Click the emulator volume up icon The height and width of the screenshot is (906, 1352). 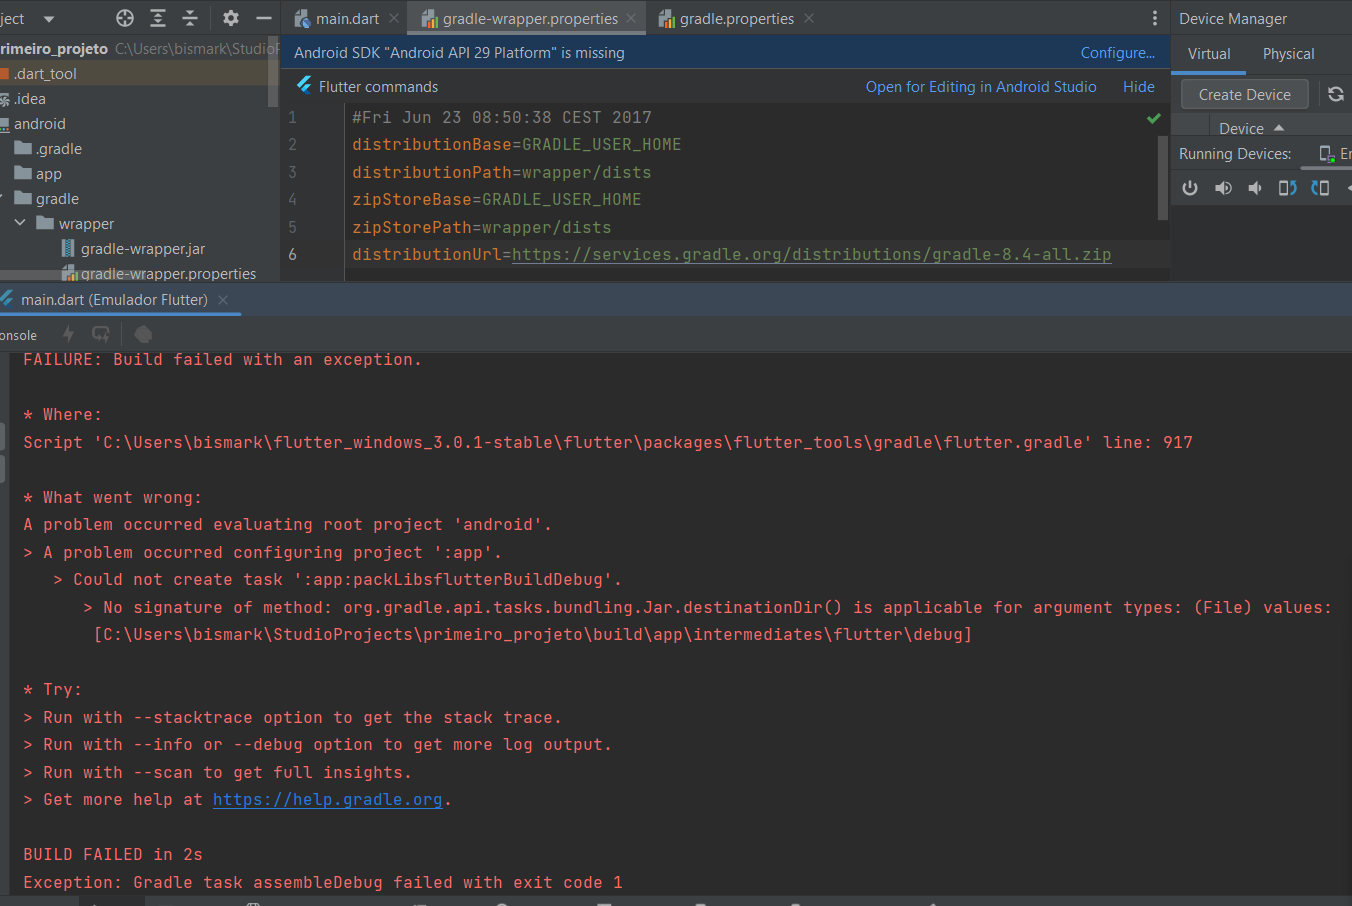1223,188
